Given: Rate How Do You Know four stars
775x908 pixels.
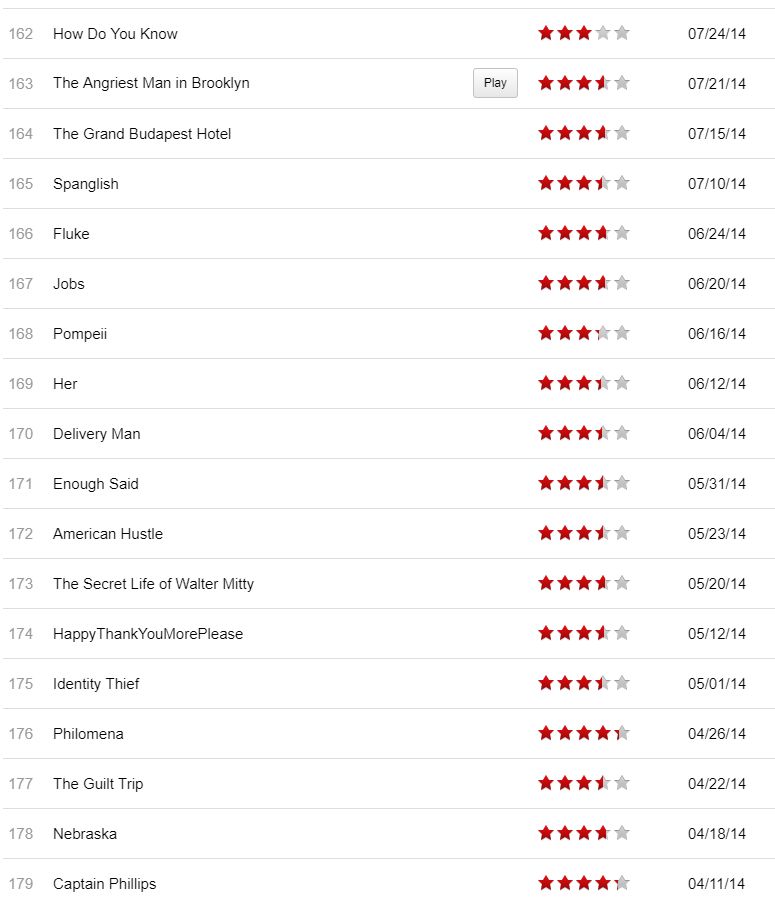Looking at the screenshot, I should click(x=603, y=33).
